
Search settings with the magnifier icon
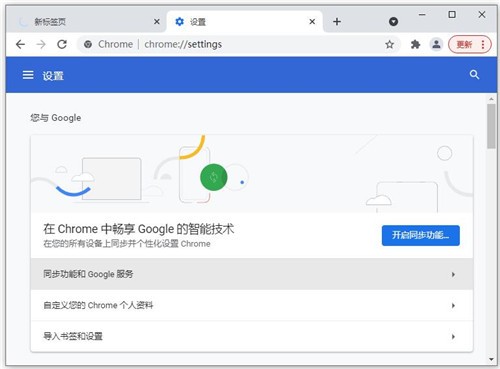tap(474, 75)
